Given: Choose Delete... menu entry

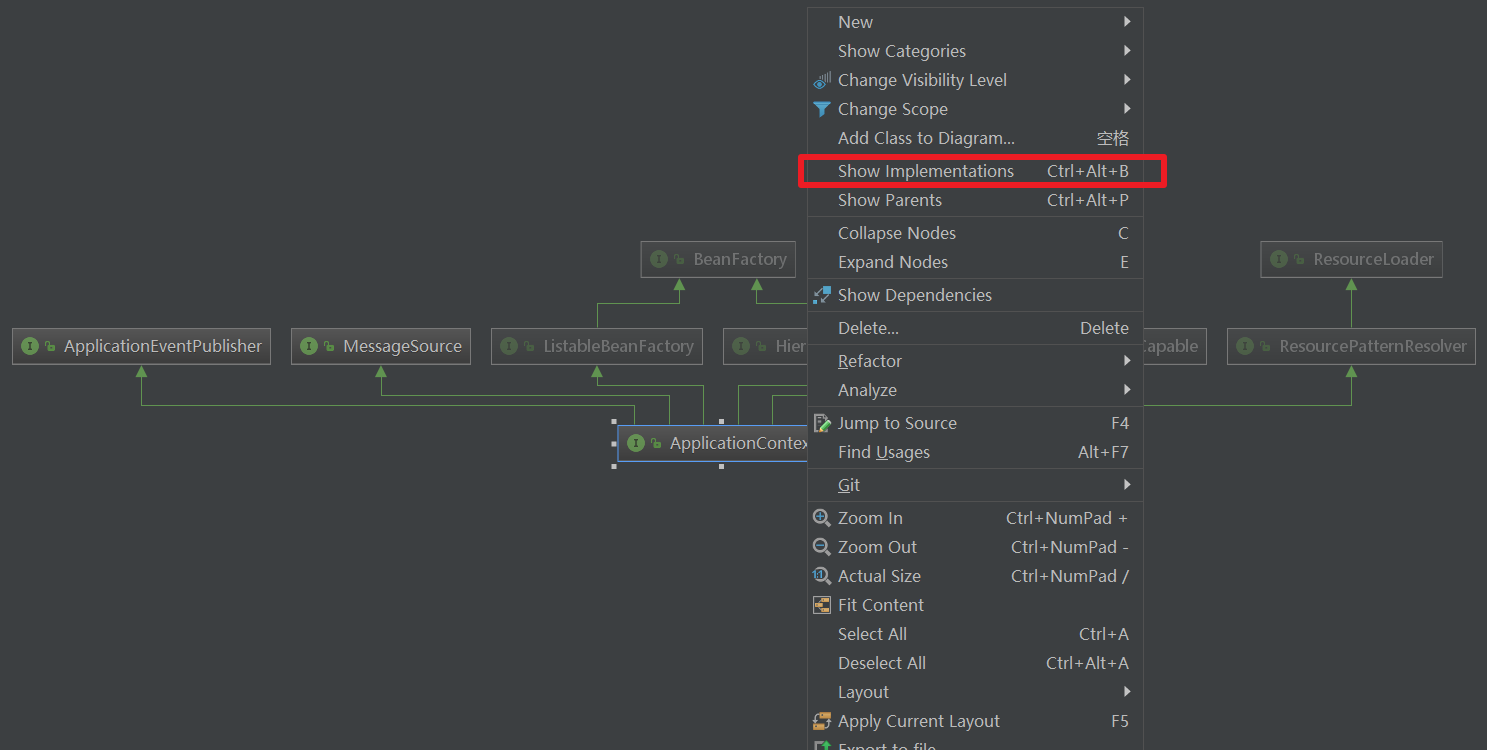Looking at the screenshot, I should pos(975,328).
